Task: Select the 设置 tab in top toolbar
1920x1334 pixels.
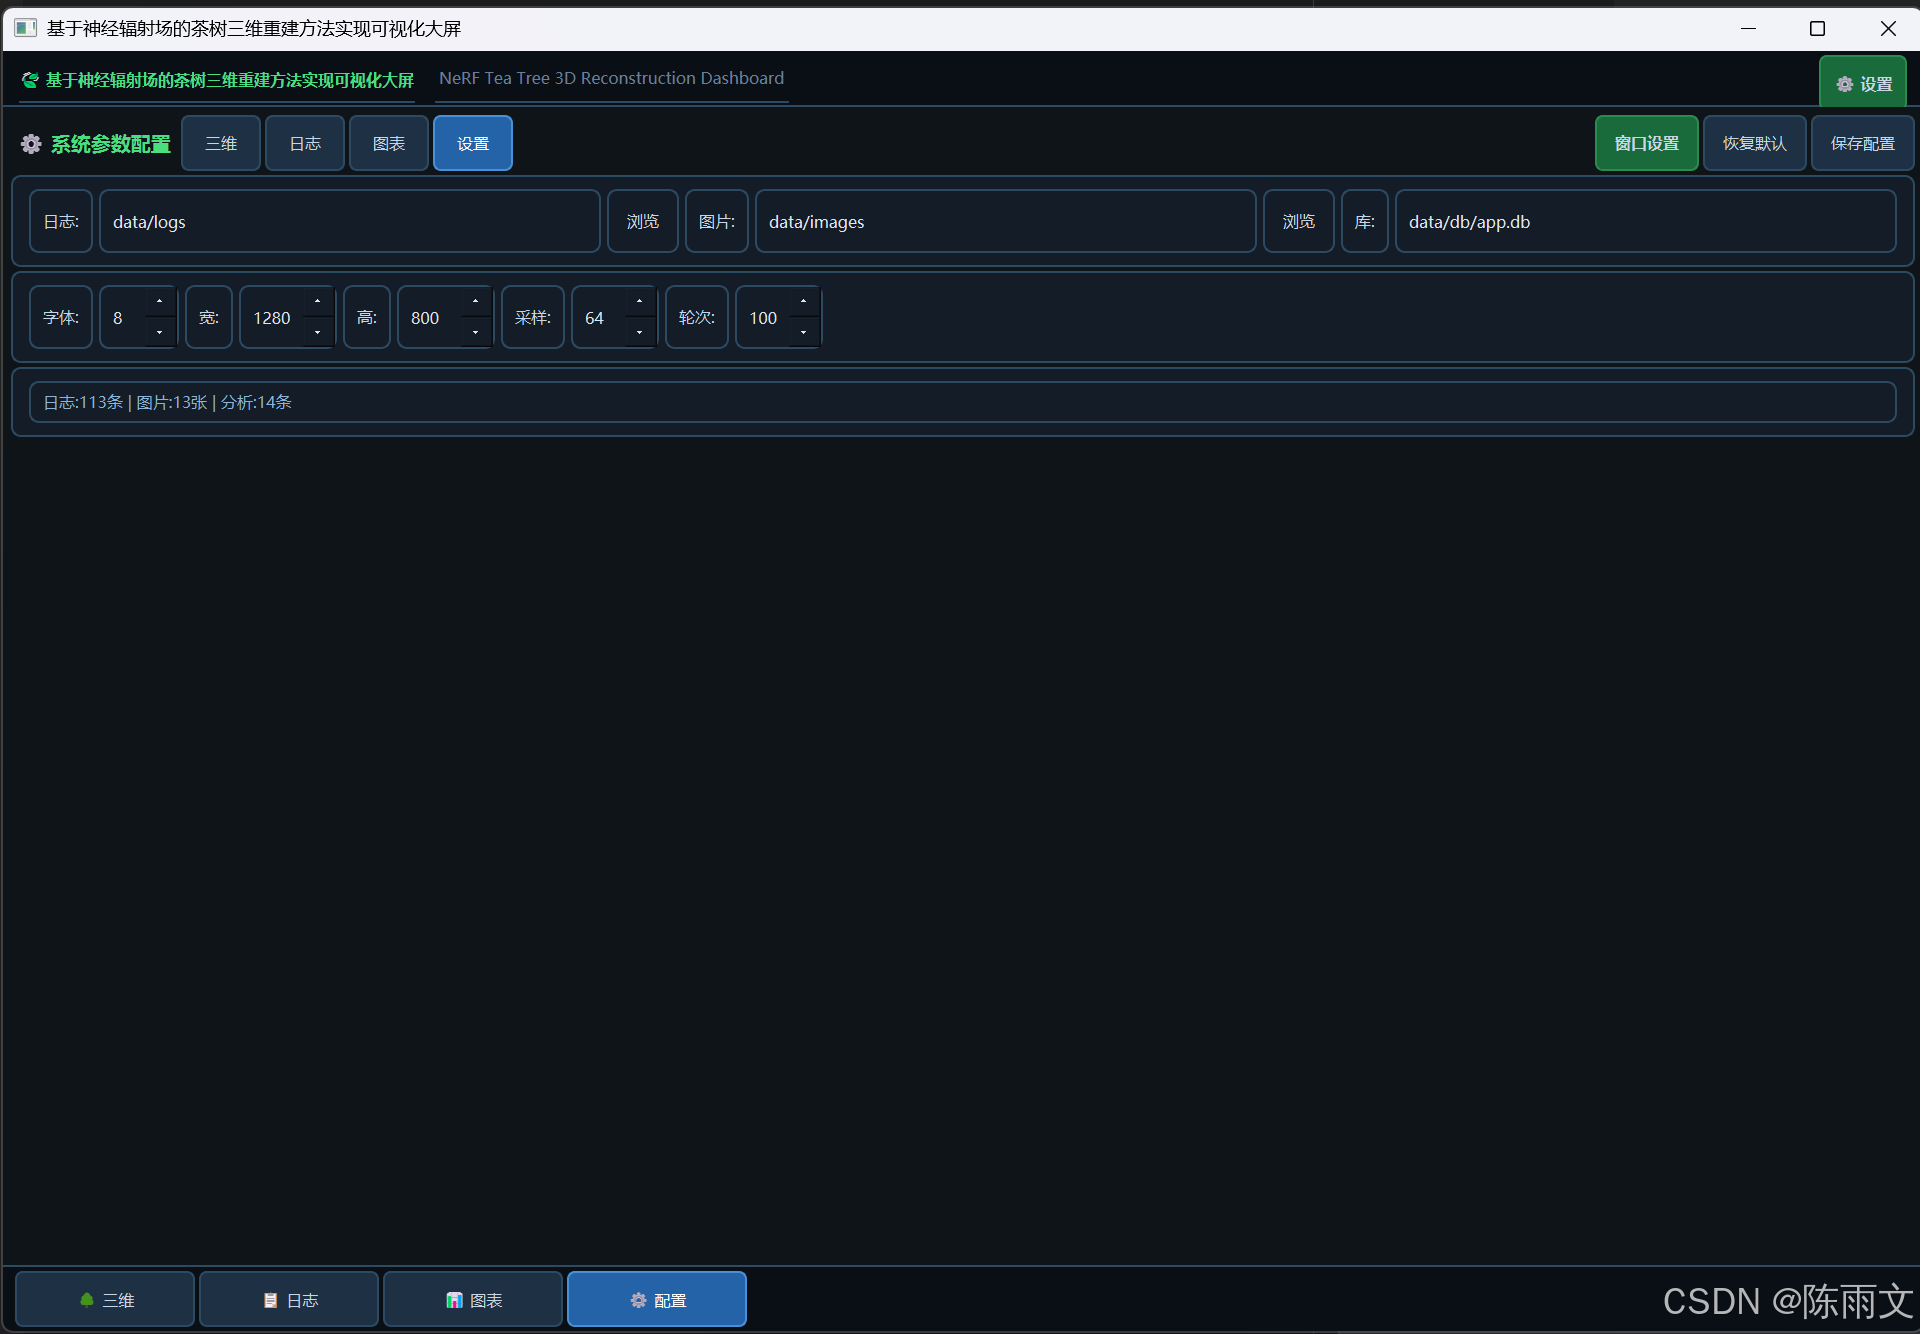Action: [x=473, y=143]
